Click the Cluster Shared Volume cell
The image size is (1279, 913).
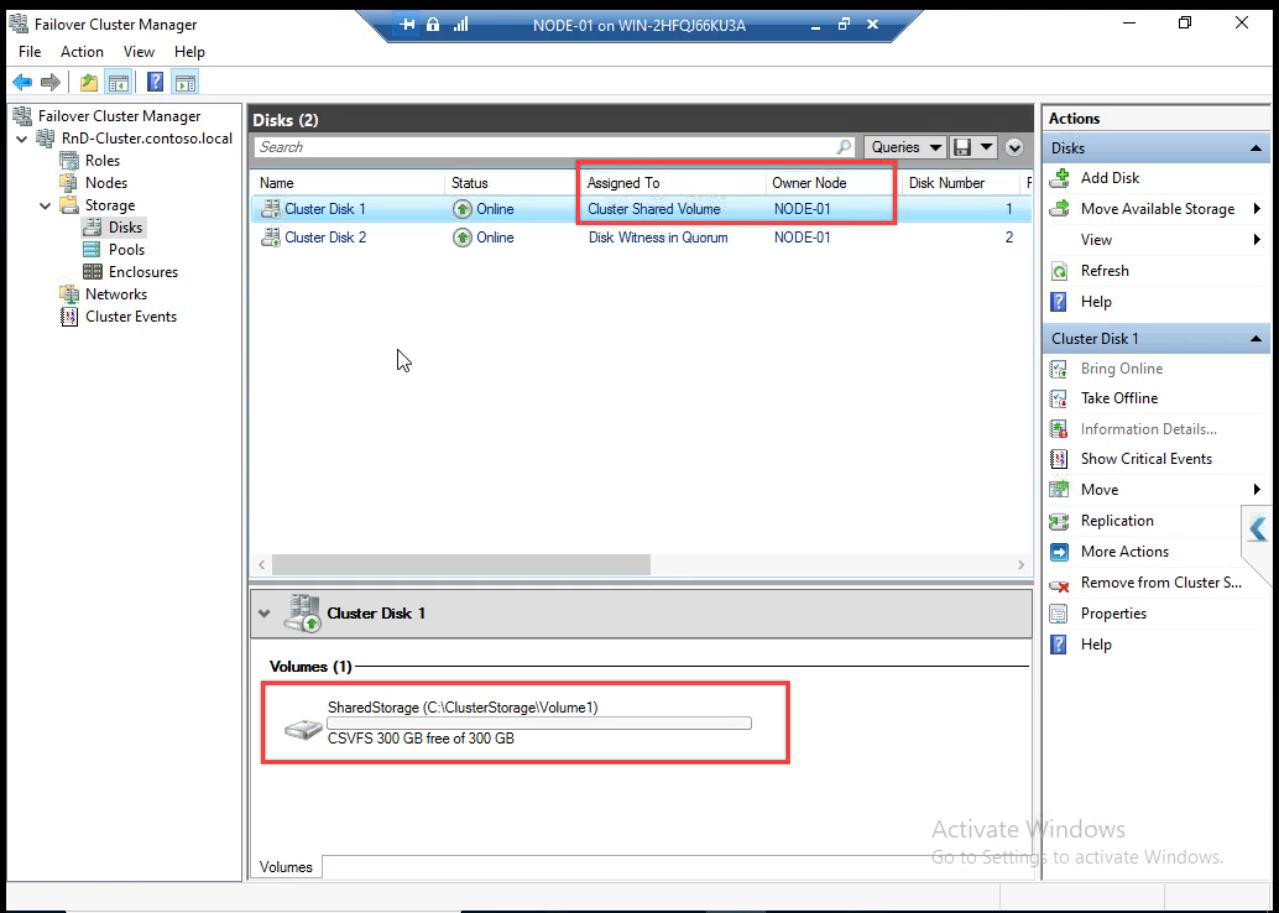tap(654, 209)
